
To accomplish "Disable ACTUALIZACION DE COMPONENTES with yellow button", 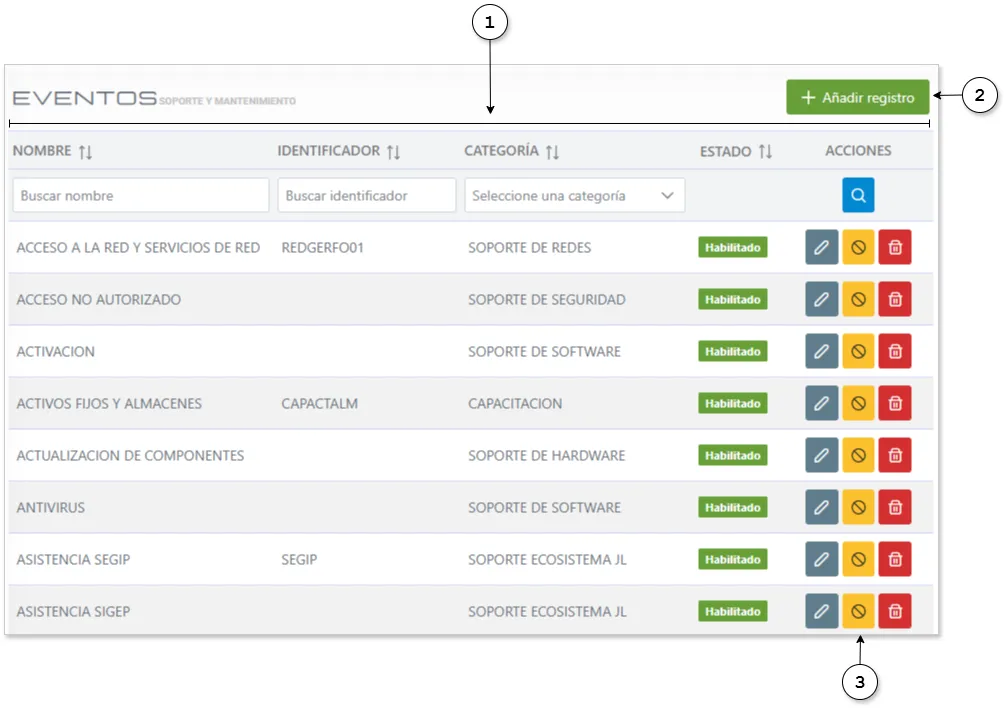I will click(858, 455).
